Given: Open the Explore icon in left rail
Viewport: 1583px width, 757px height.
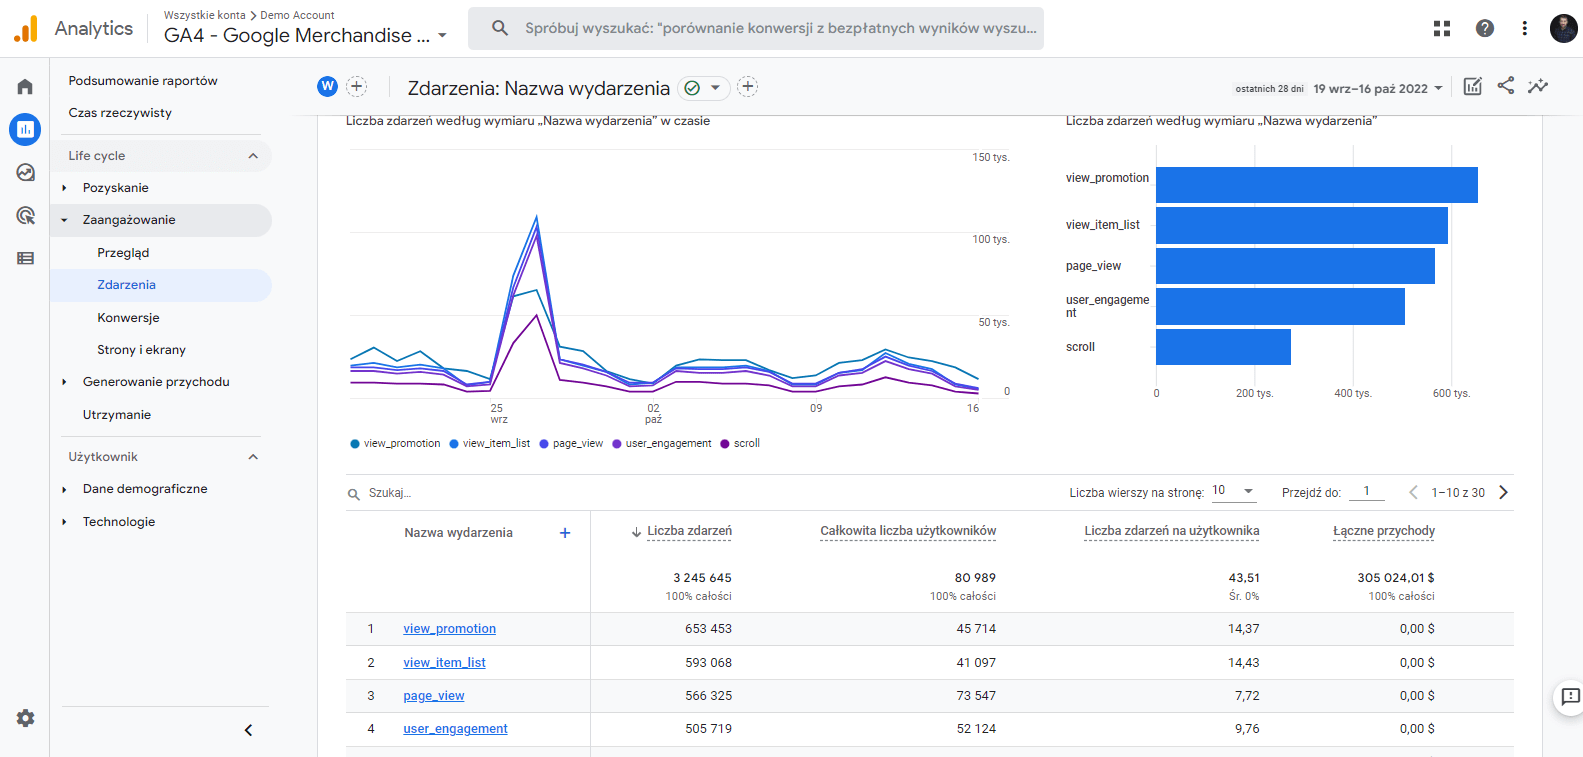Looking at the screenshot, I should (x=25, y=172).
